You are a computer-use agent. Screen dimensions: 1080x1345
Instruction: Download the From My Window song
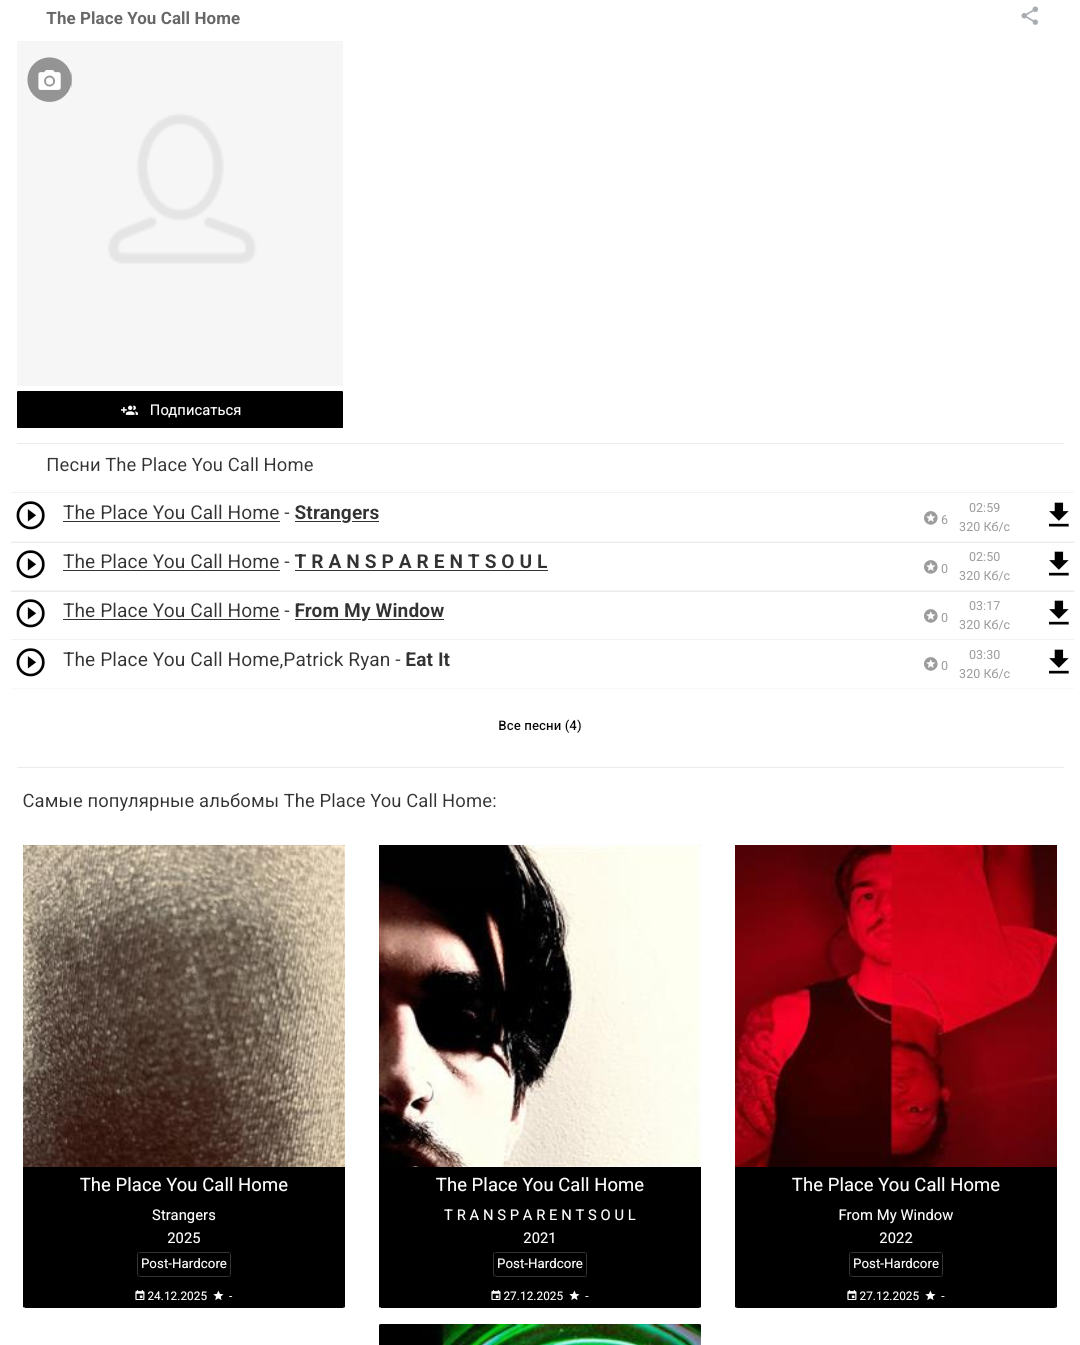tap(1058, 613)
